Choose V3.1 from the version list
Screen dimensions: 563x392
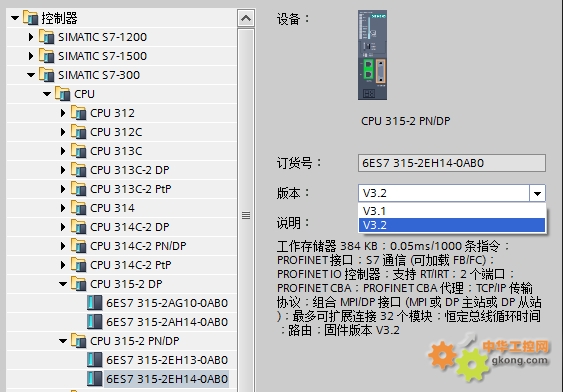click(452, 211)
